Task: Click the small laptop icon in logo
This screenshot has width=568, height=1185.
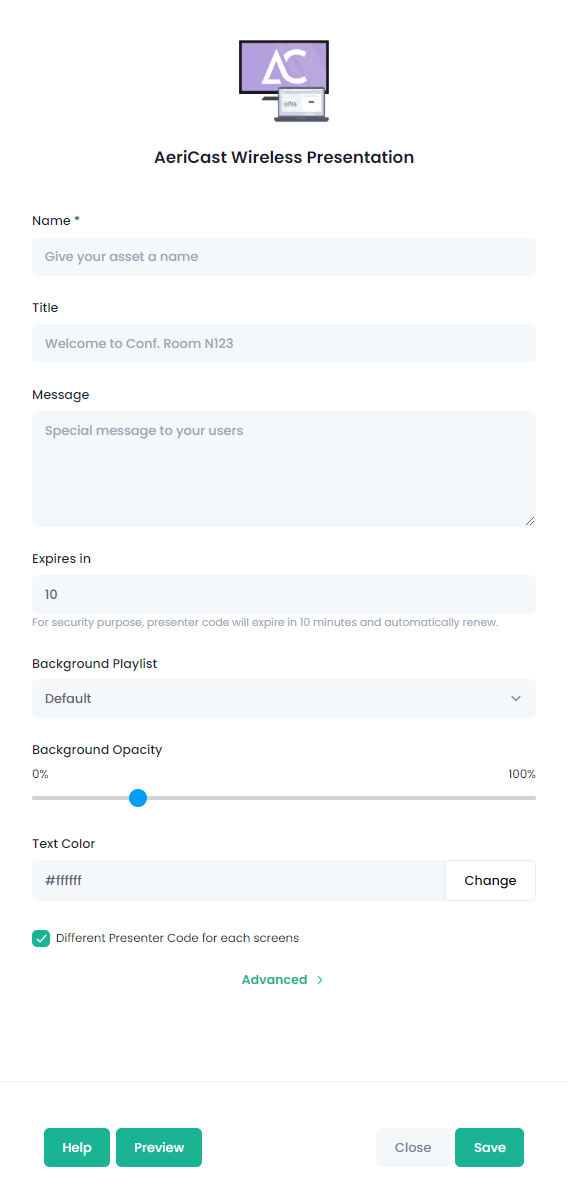Action: pos(301,105)
